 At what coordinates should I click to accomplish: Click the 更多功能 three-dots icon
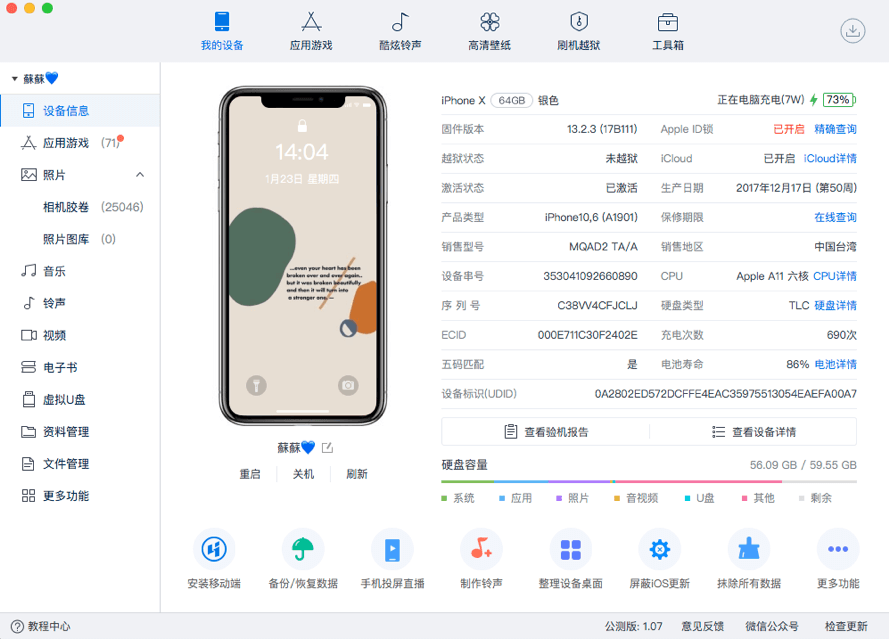click(838, 549)
